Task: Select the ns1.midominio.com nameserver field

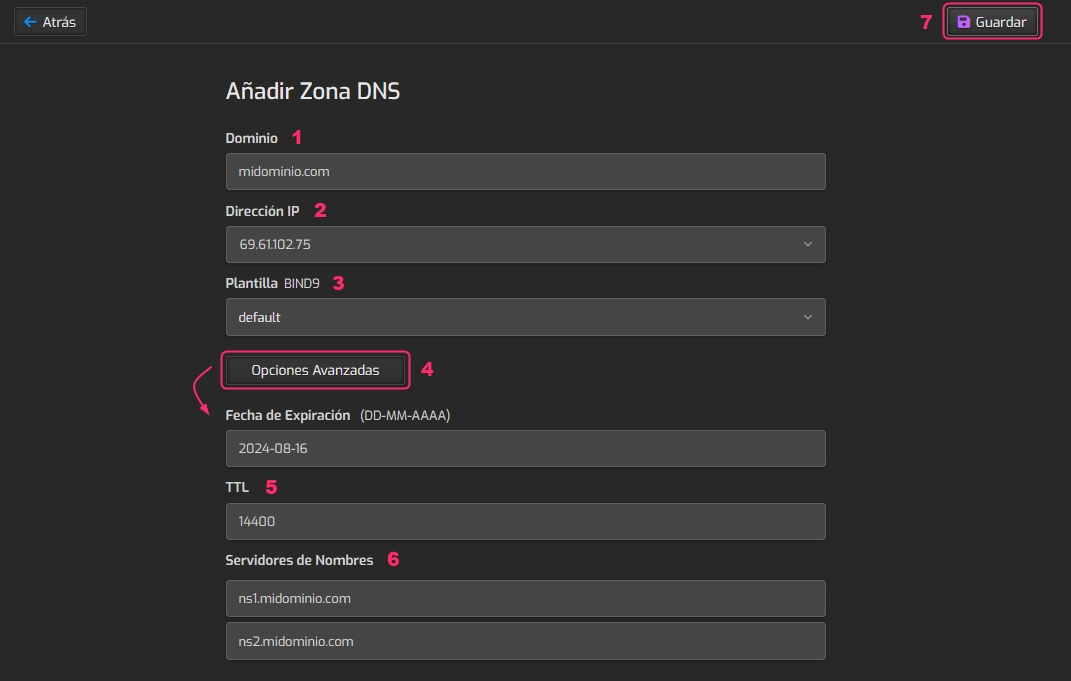Action: click(x=525, y=598)
